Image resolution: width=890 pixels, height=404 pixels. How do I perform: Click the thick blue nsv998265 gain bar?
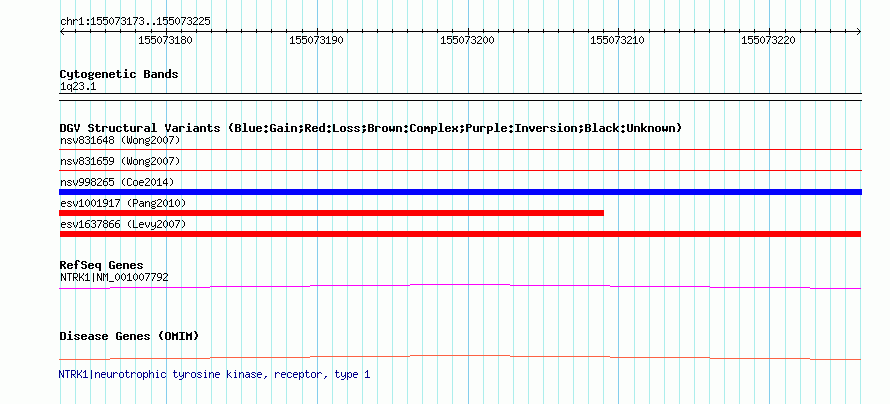click(x=460, y=192)
